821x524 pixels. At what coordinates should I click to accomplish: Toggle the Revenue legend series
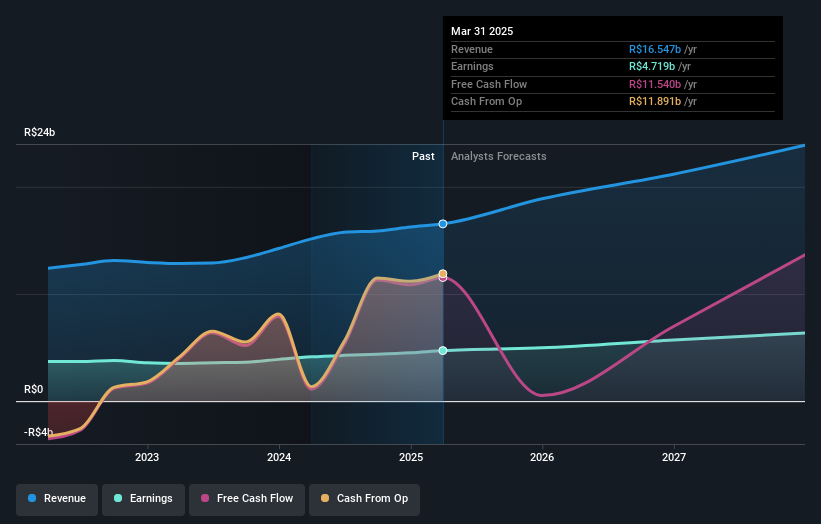tap(57, 498)
